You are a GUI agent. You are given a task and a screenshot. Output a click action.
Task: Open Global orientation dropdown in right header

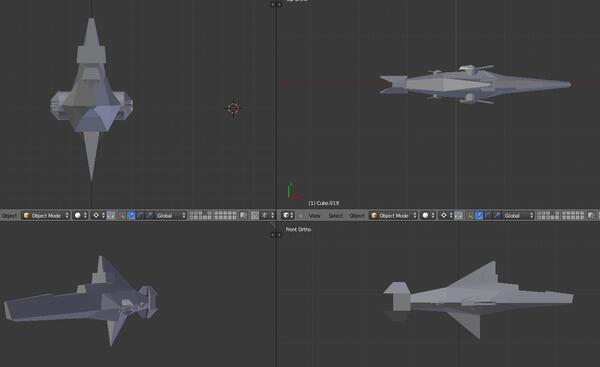pyautogui.click(x=518, y=216)
